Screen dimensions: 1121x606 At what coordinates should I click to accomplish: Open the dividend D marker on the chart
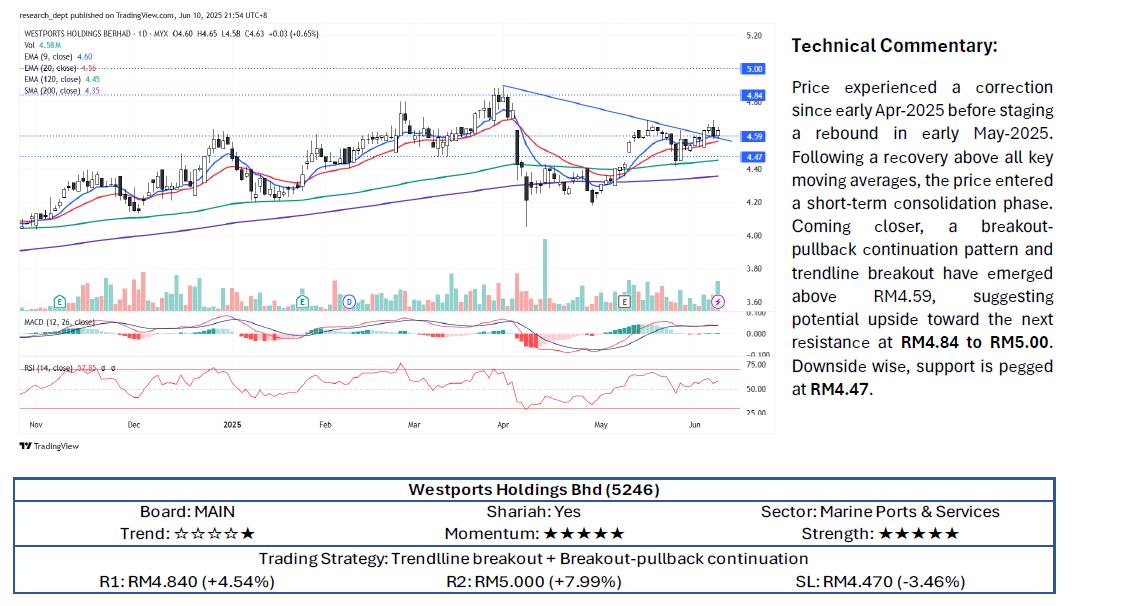(349, 302)
